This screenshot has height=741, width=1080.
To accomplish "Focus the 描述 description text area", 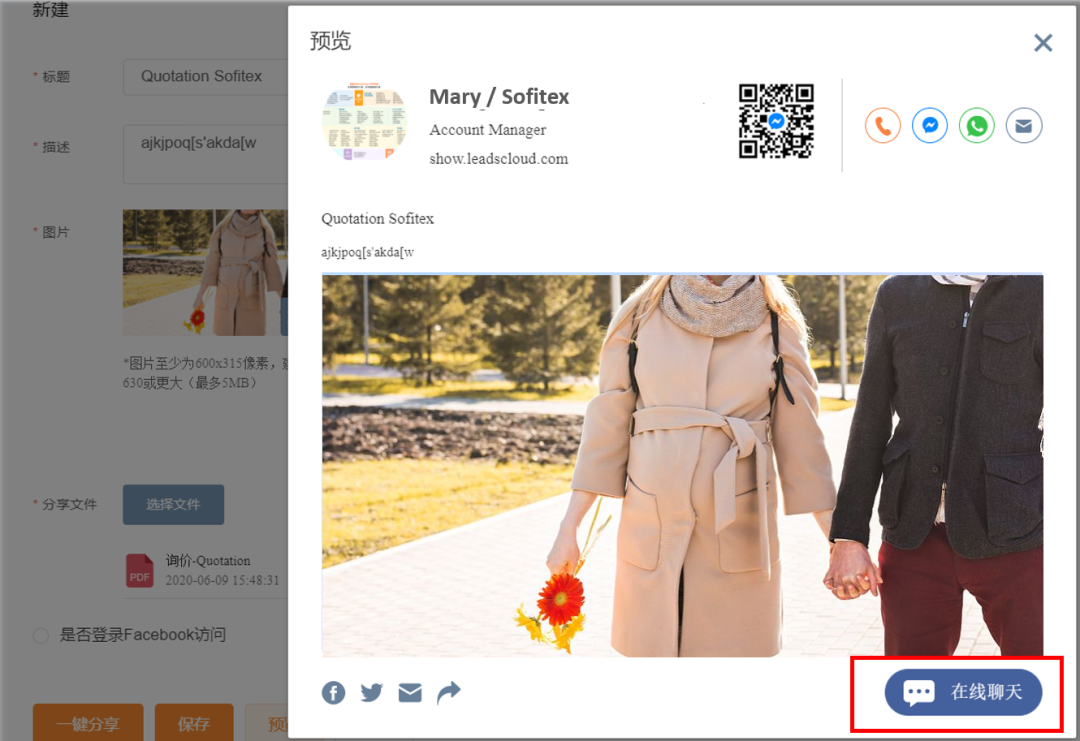I will (205, 154).
